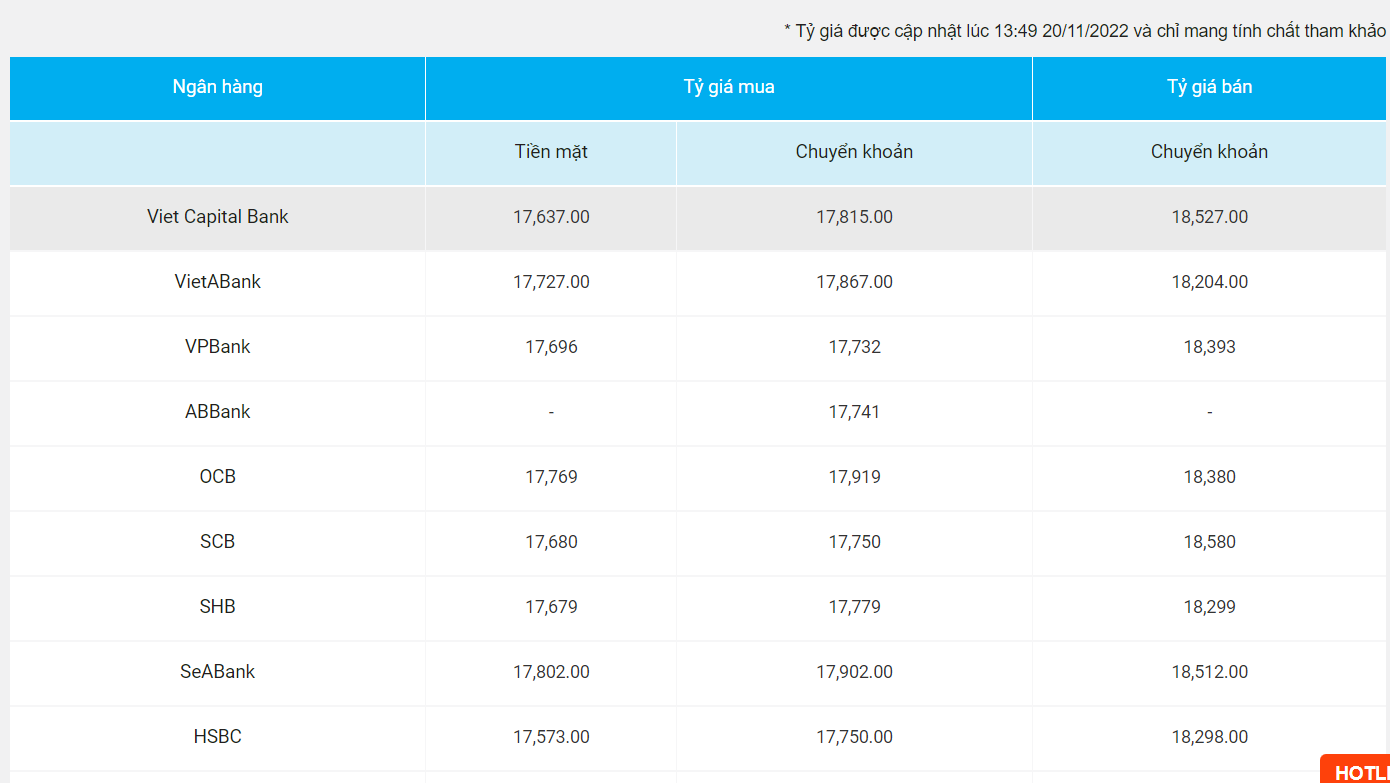
Task: Click SCB transfer buy rate 17,750
Action: point(854,542)
